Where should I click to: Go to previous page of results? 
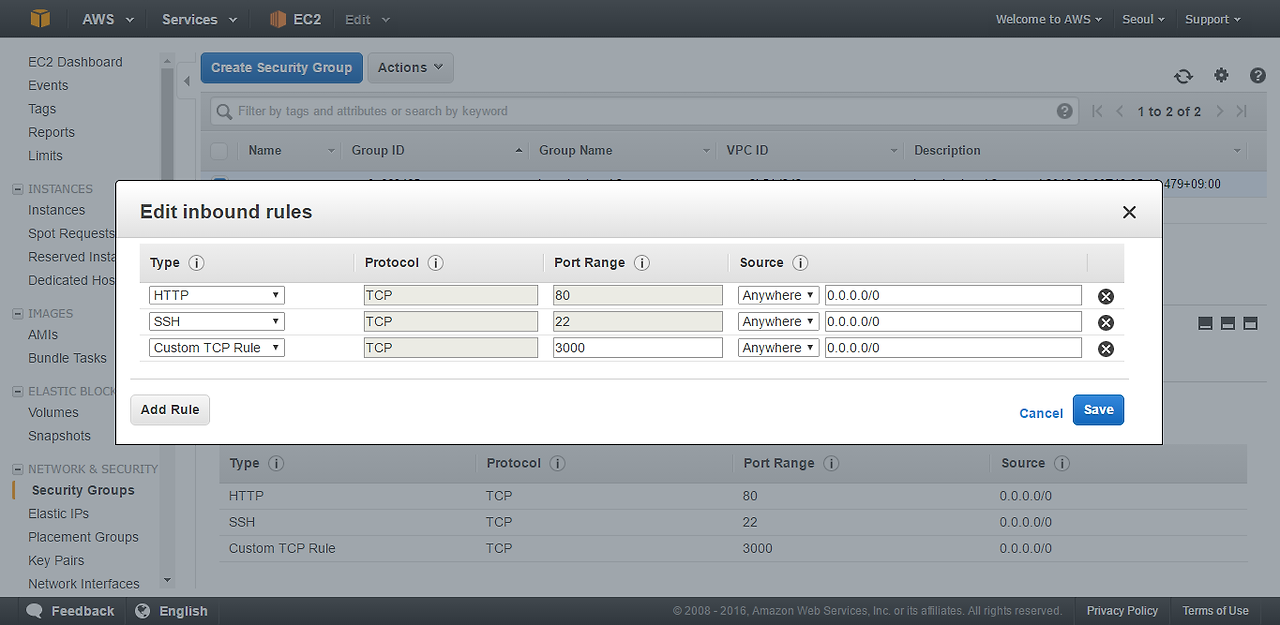1120,111
